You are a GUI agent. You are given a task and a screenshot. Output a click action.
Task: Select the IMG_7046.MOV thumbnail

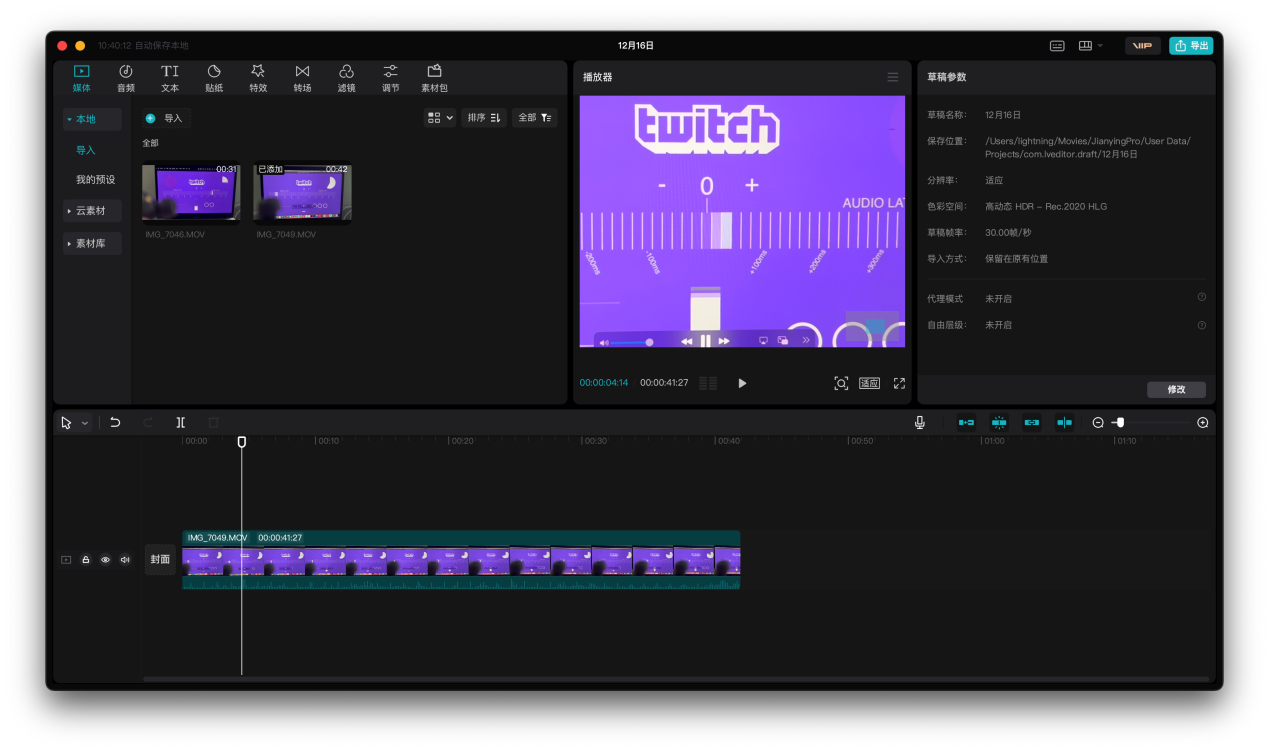pyautogui.click(x=191, y=193)
